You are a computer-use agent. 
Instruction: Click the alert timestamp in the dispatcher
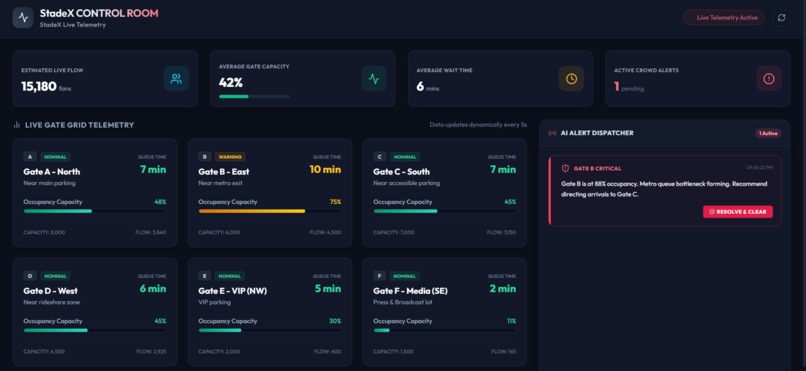[759, 168]
